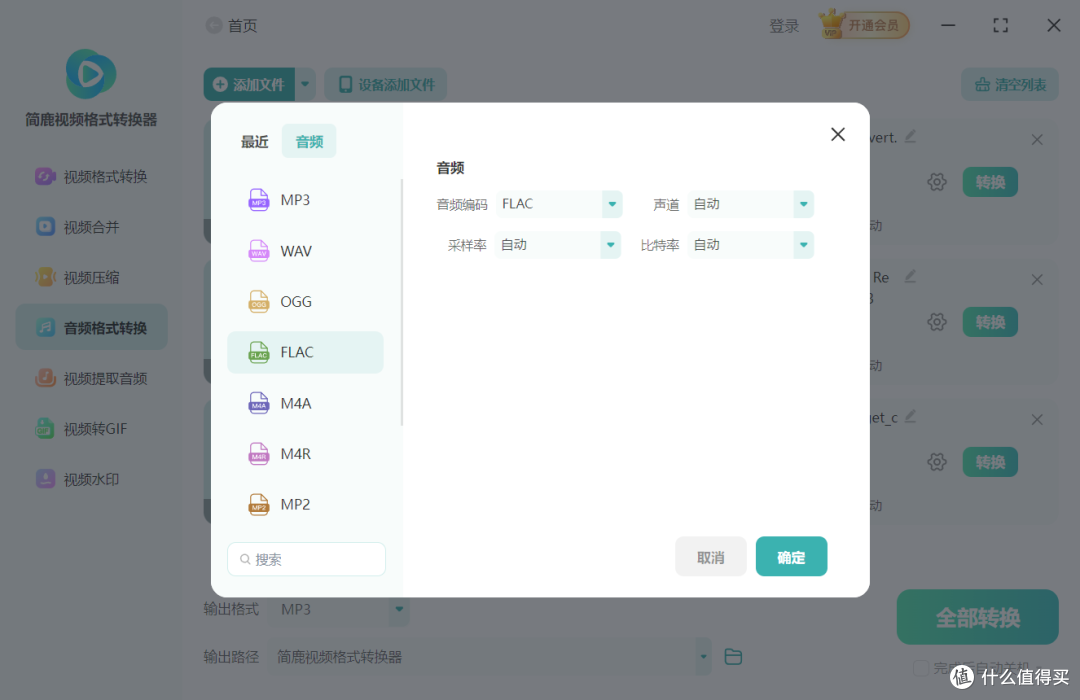Viewport: 1080px width, 700px height.
Task: Remove the second file with X
Action: click(1037, 280)
